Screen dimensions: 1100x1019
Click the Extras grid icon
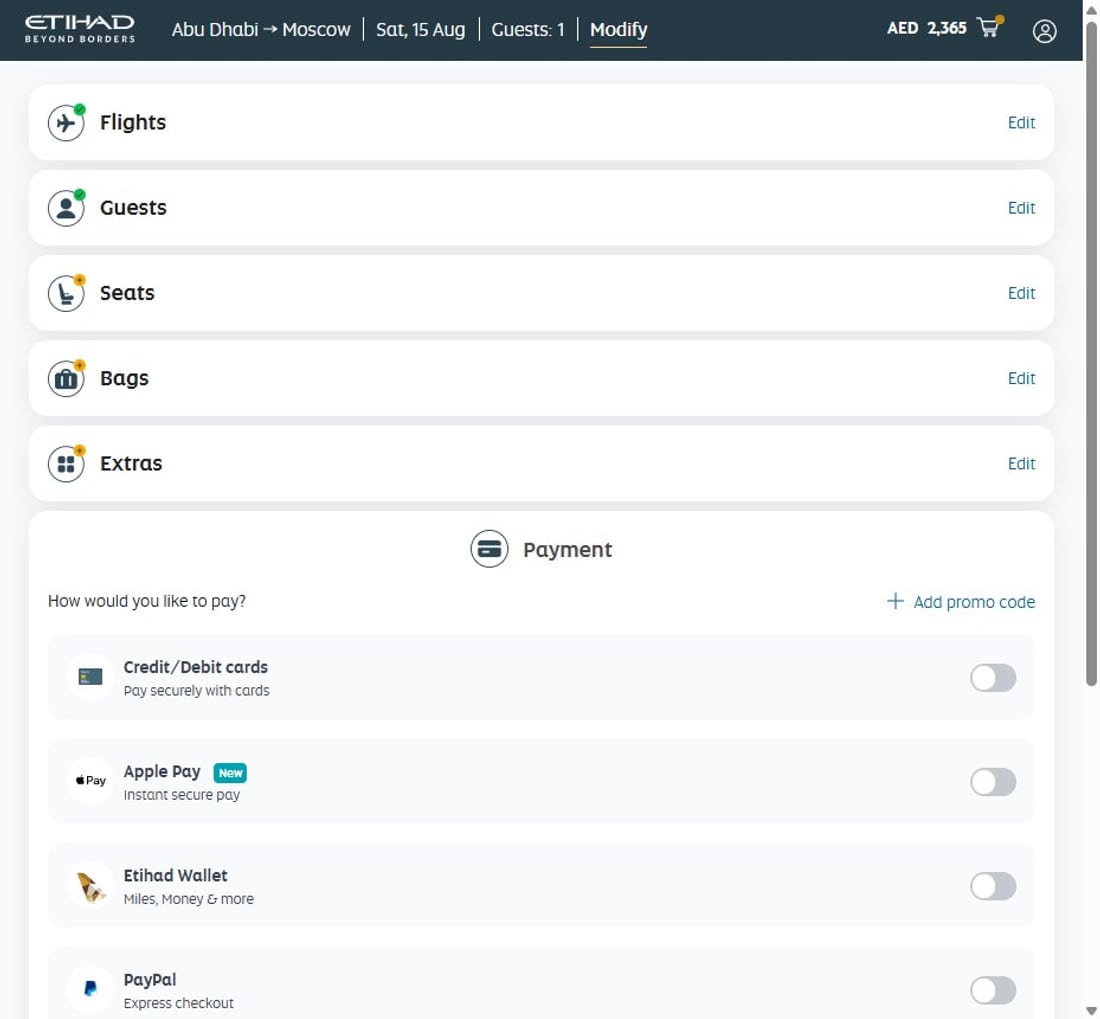(66, 464)
